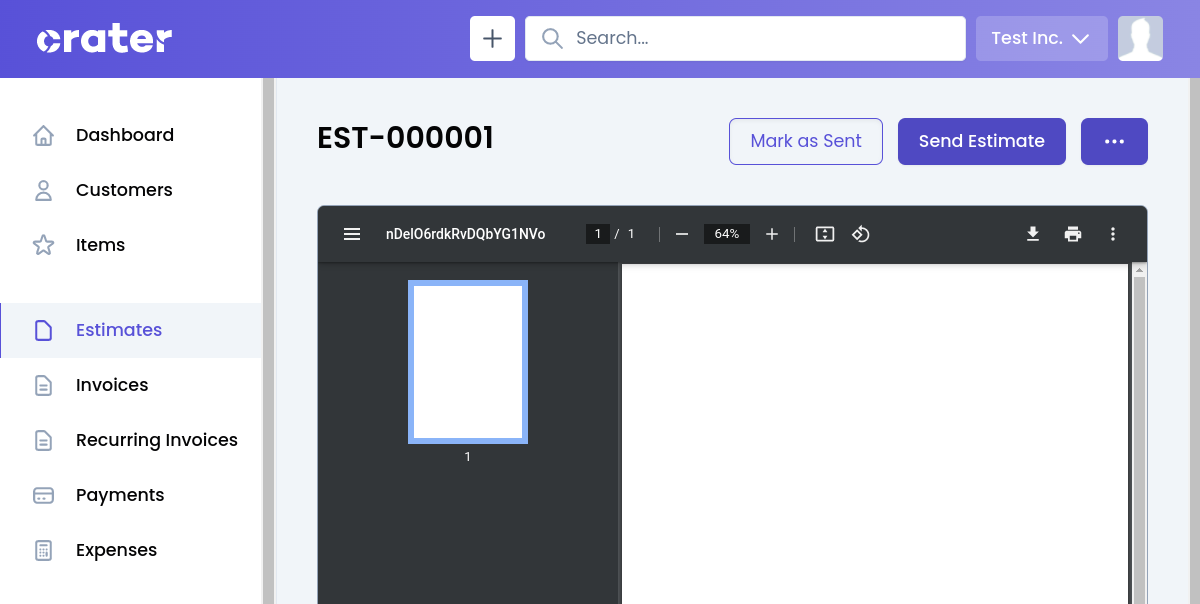Open PDF viewer more actions menu
The height and width of the screenshot is (604, 1200).
tap(1113, 234)
